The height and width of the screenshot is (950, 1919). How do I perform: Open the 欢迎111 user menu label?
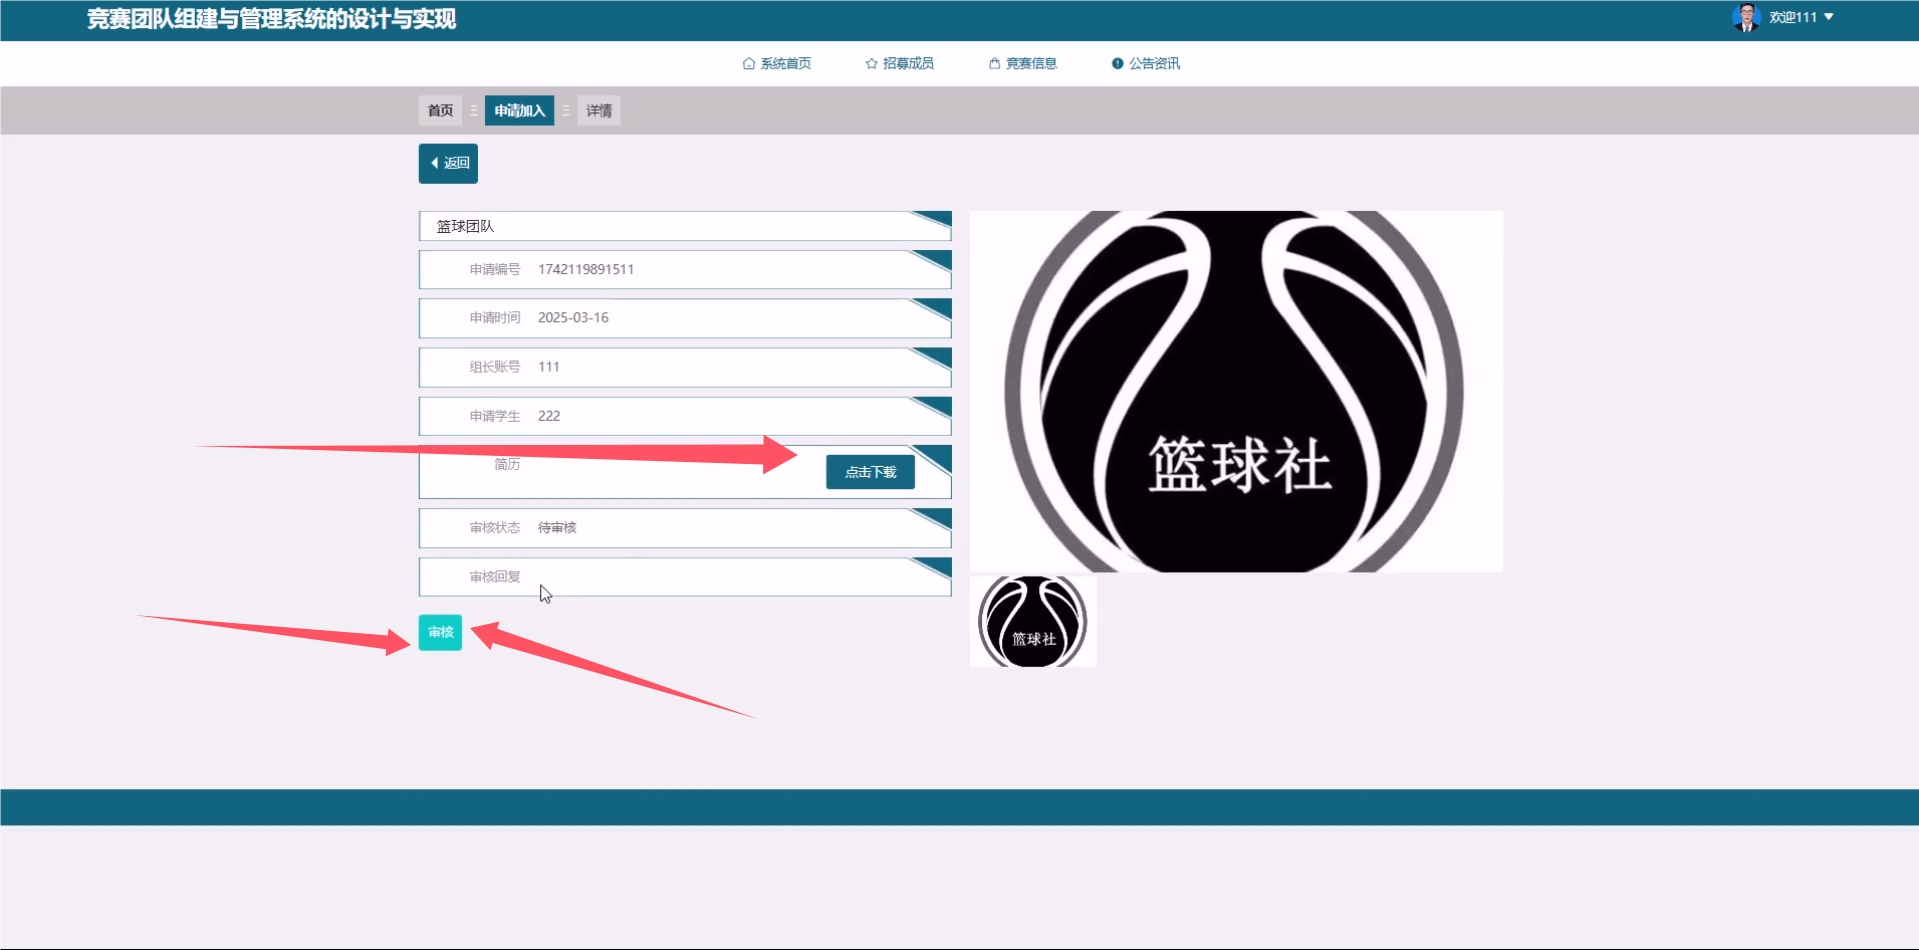(x=1792, y=17)
